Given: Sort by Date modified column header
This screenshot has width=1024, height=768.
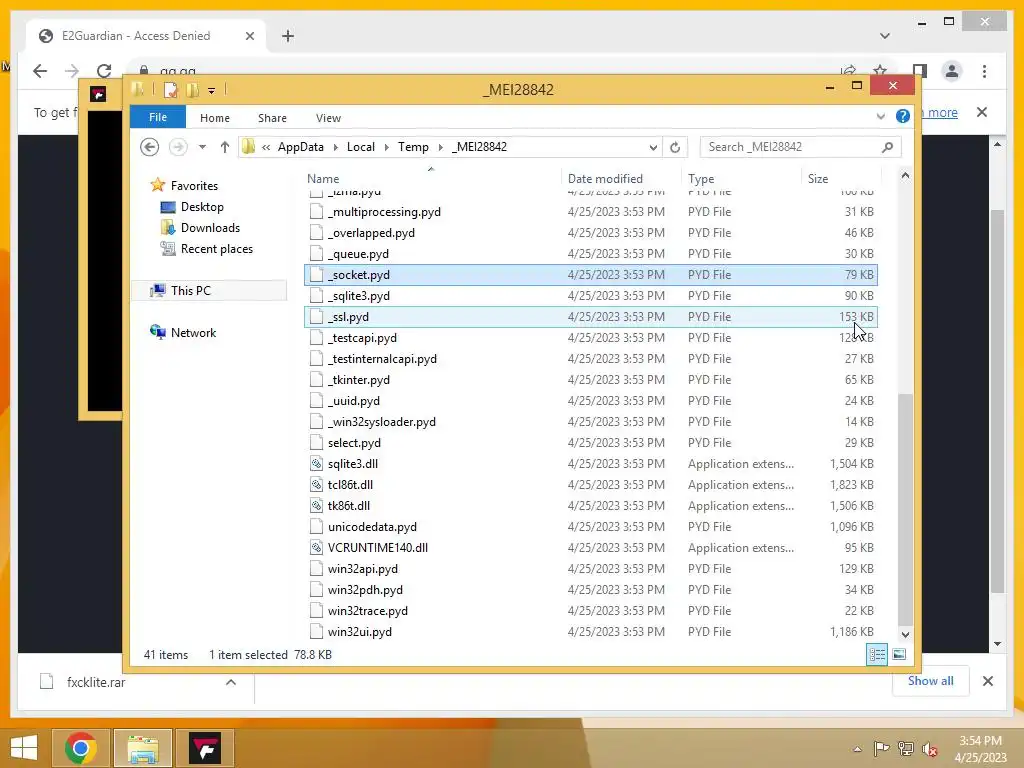Looking at the screenshot, I should click(621, 178).
